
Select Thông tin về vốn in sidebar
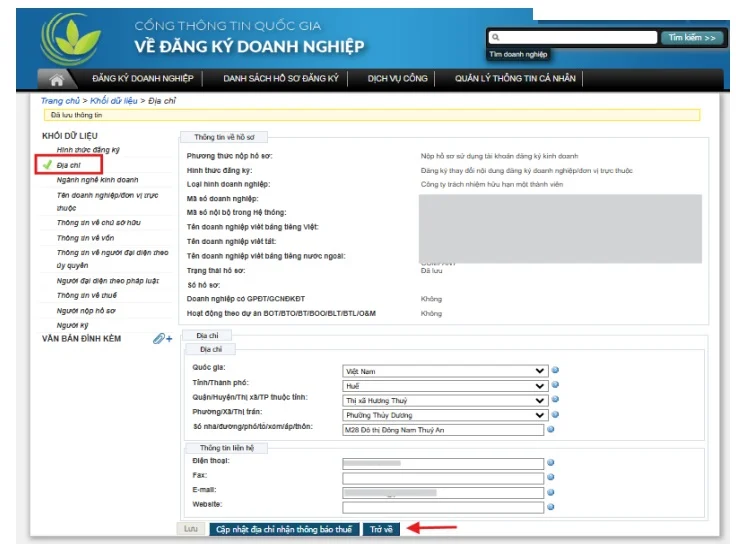[x=85, y=238]
